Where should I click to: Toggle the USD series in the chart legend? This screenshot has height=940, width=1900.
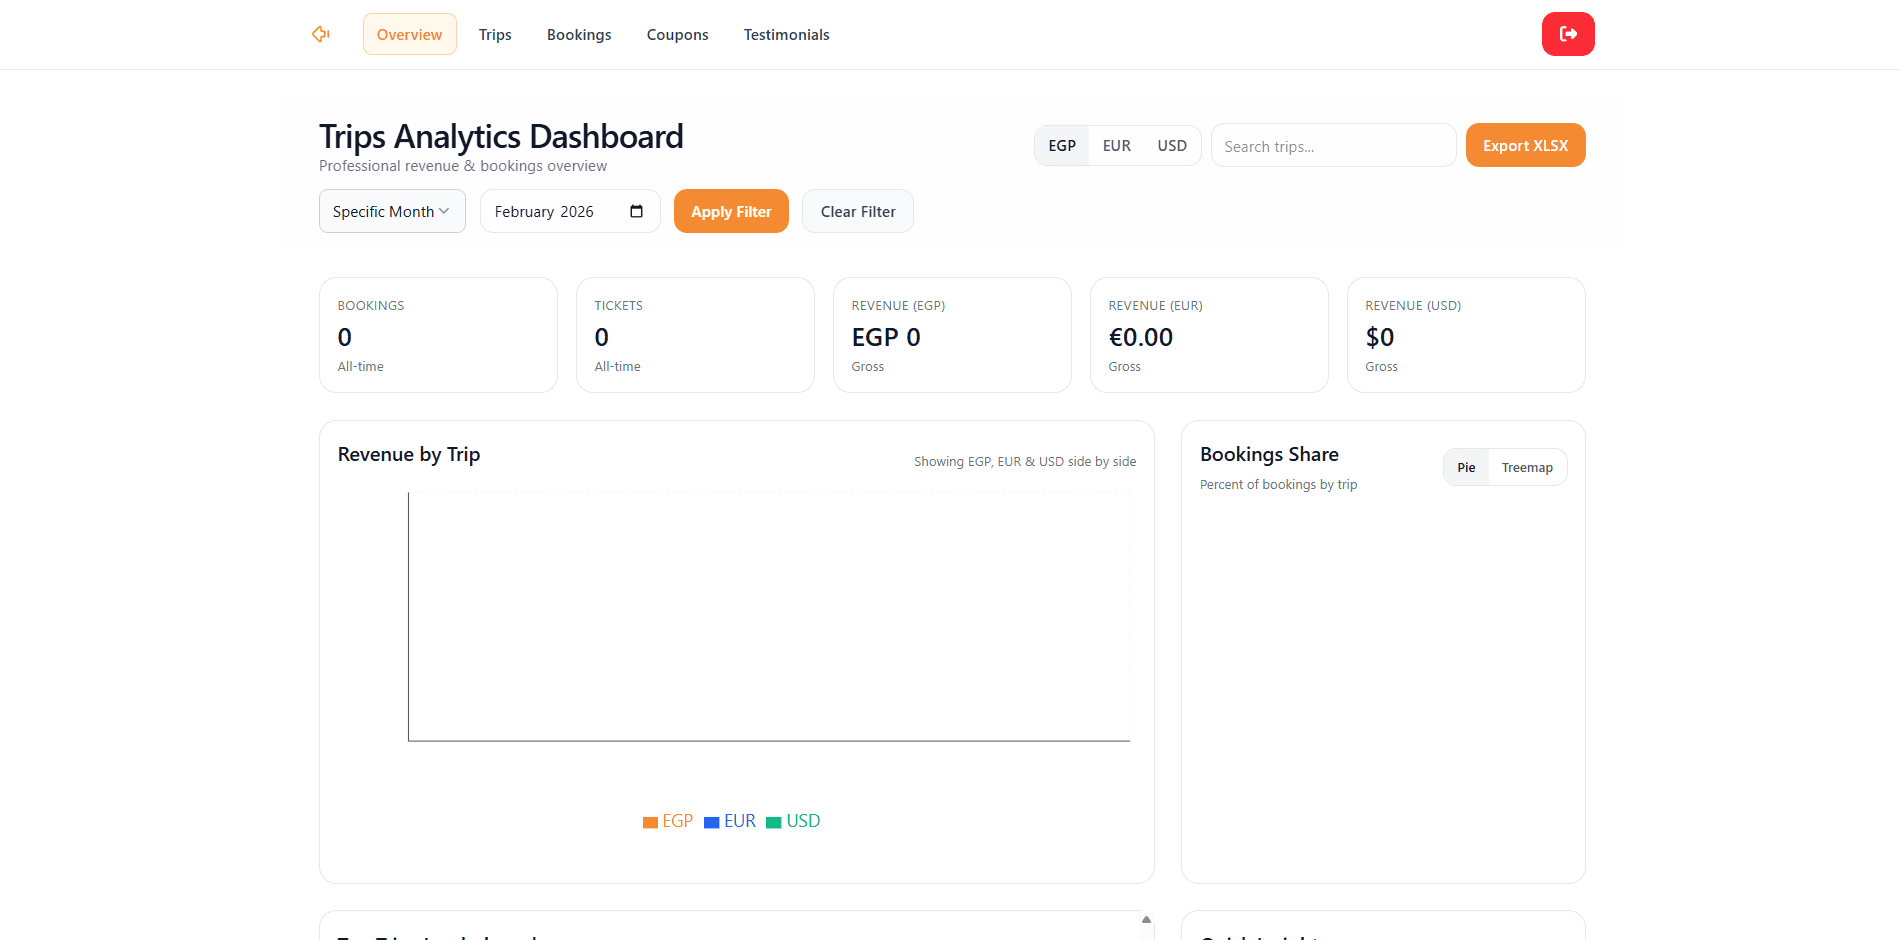point(793,820)
